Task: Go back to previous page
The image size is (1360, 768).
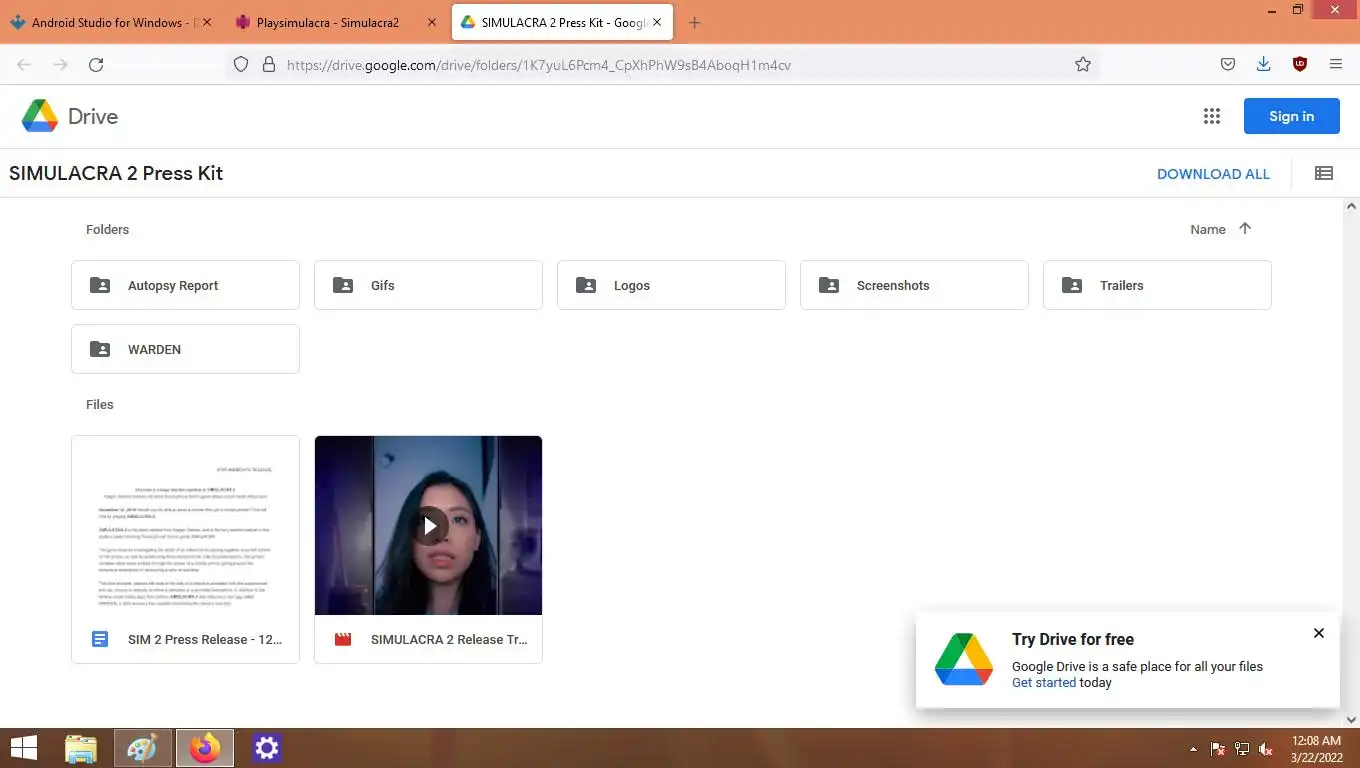Action: tap(24, 65)
